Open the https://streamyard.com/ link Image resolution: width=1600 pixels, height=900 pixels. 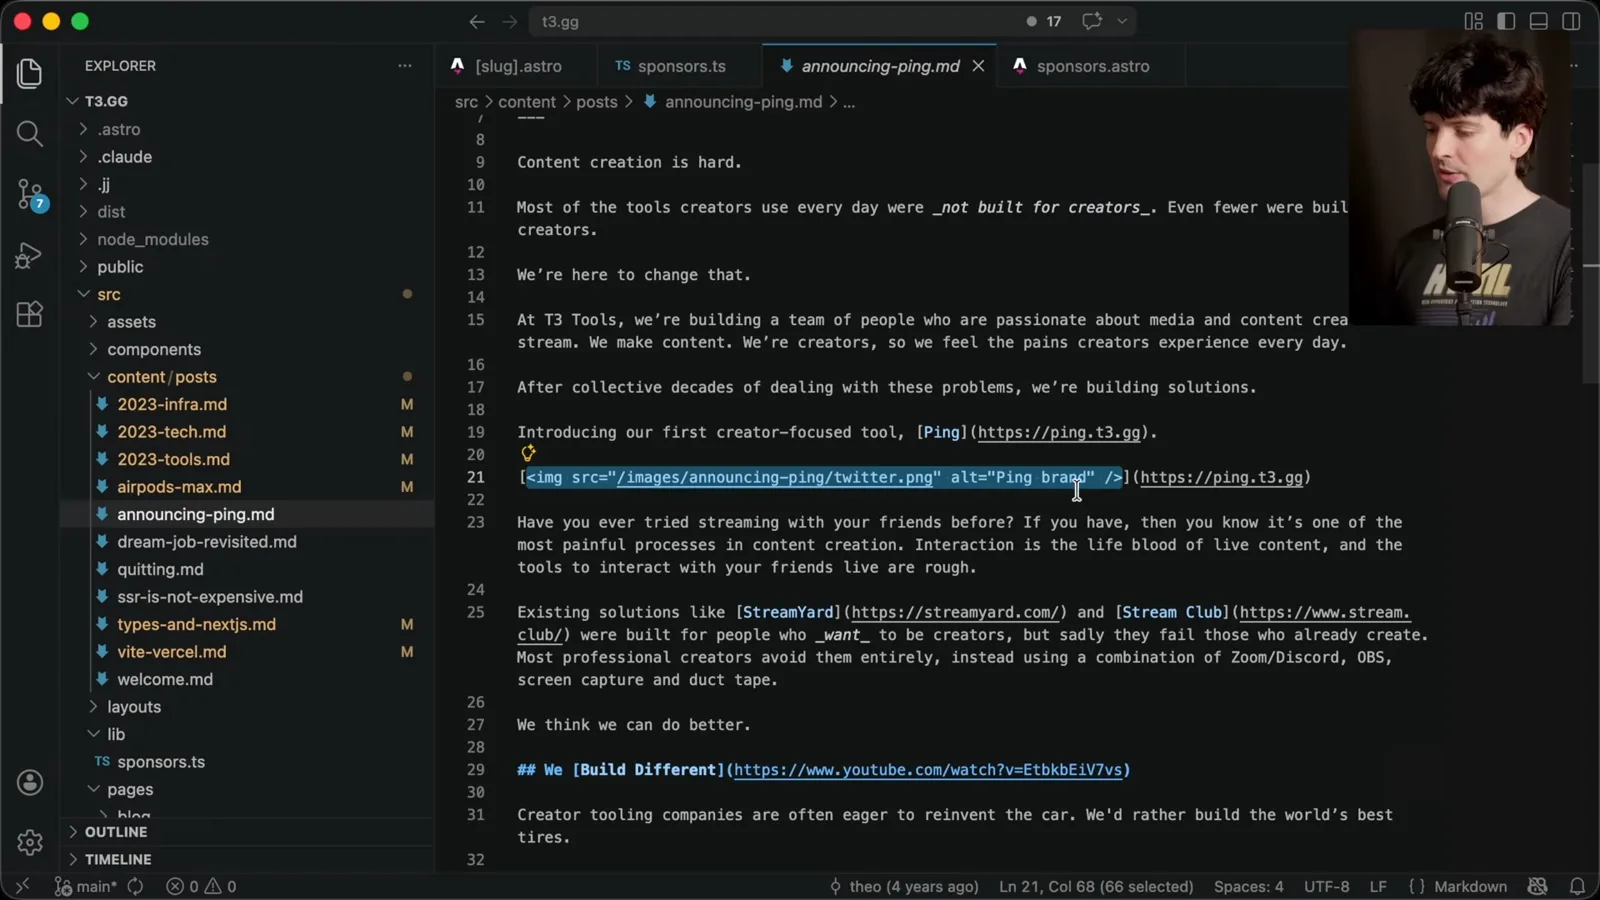(x=955, y=612)
